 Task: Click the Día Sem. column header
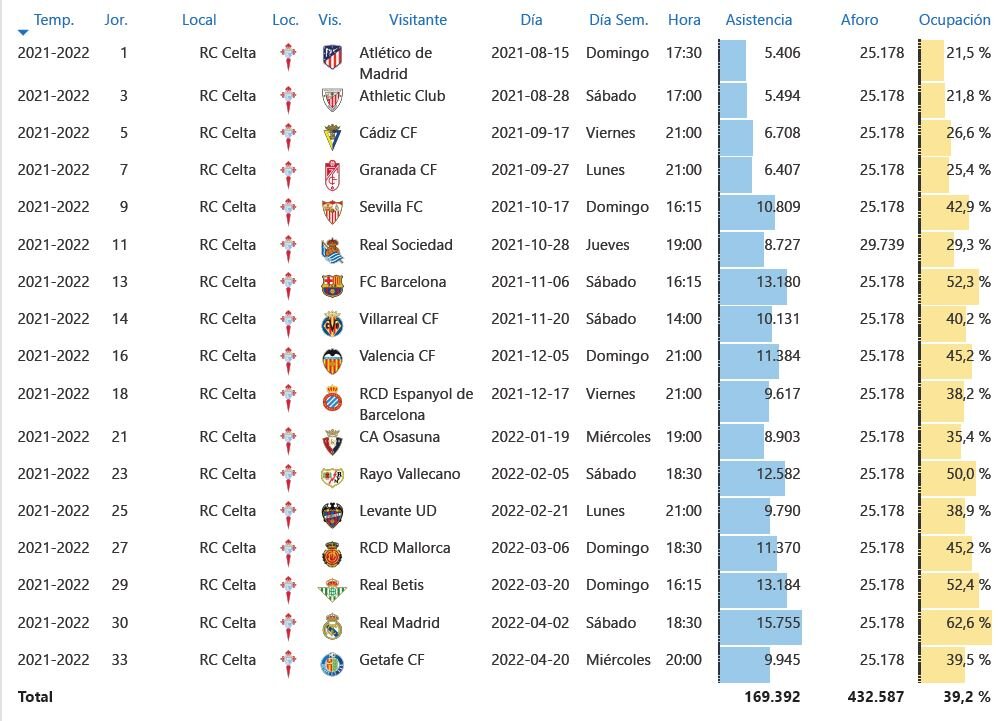[618, 20]
